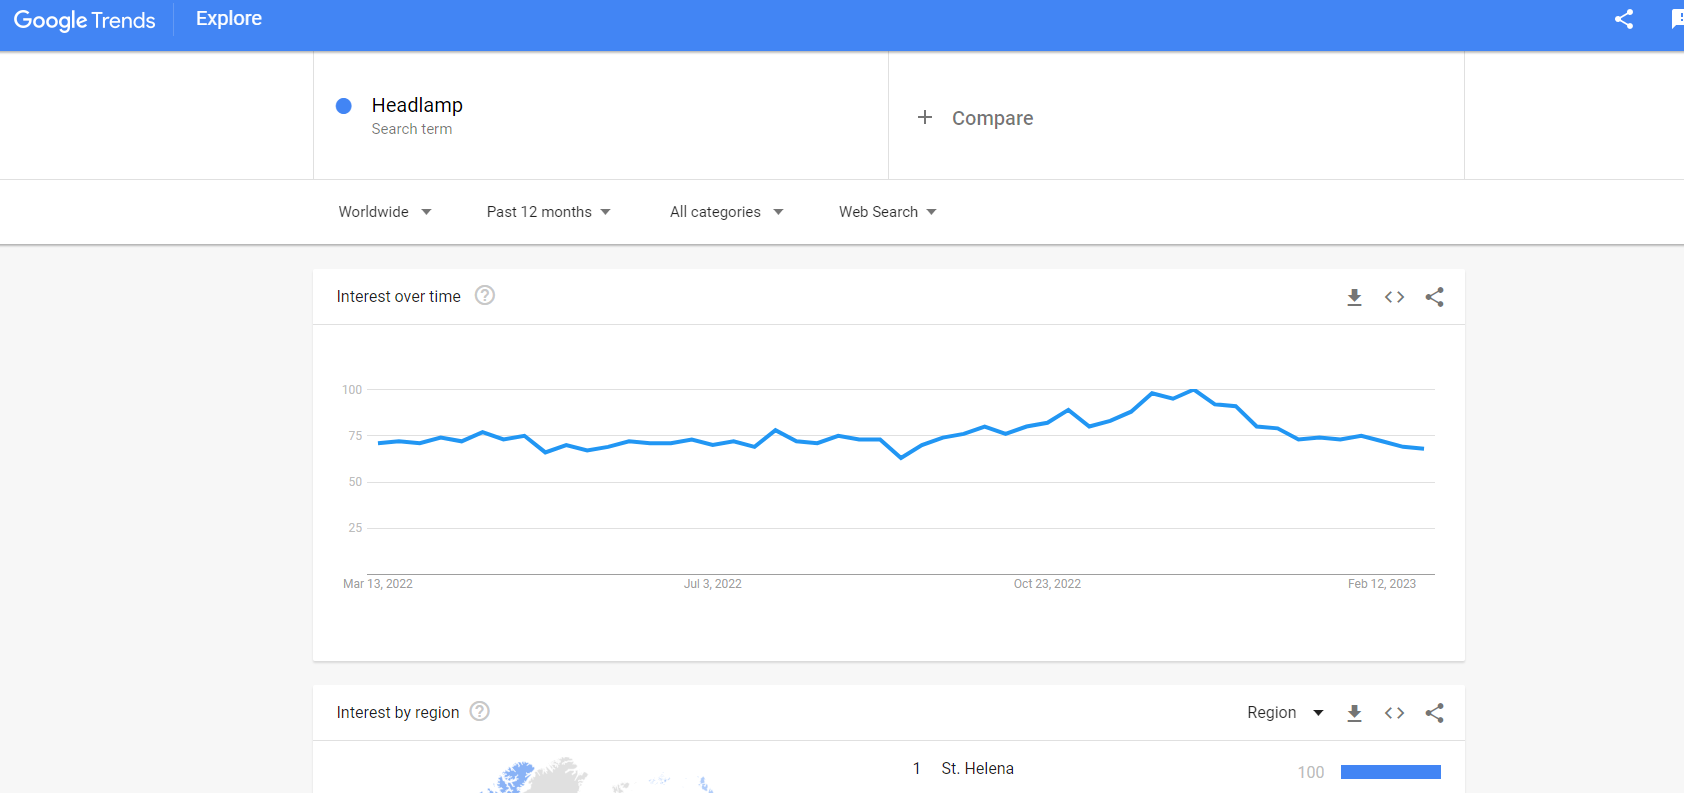This screenshot has width=1684, height=793.
Task: Download Interest by region data
Action: pyautogui.click(x=1354, y=713)
